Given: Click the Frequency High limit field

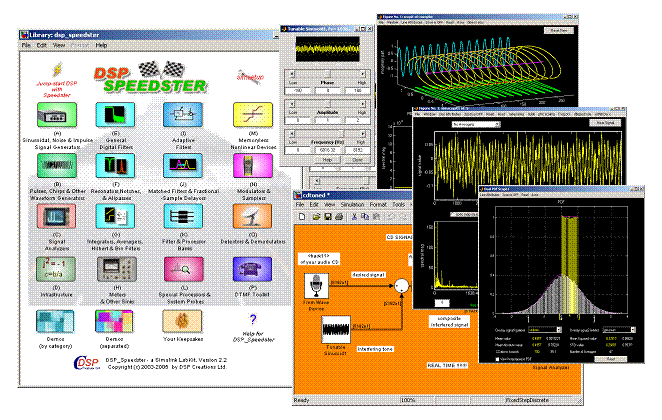Looking at the screenshot, I should (x=357, y=150).
